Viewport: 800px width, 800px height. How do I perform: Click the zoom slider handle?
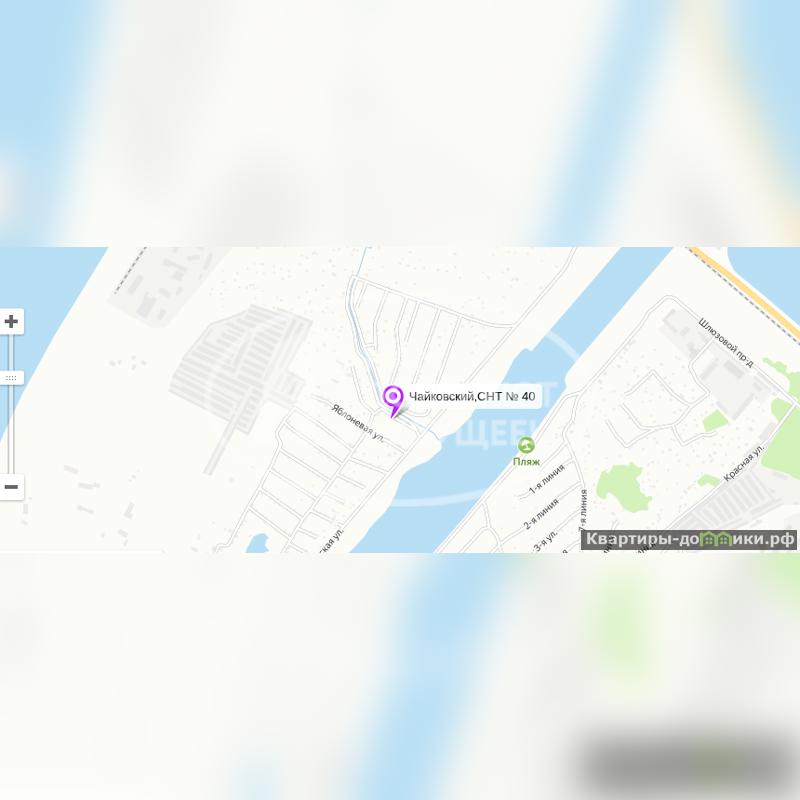(11, 378)
